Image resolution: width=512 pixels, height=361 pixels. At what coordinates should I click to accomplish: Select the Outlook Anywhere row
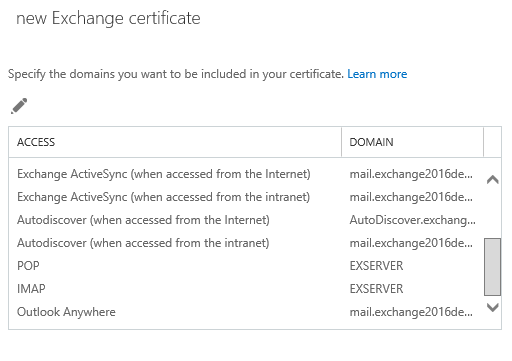(246, 312)
